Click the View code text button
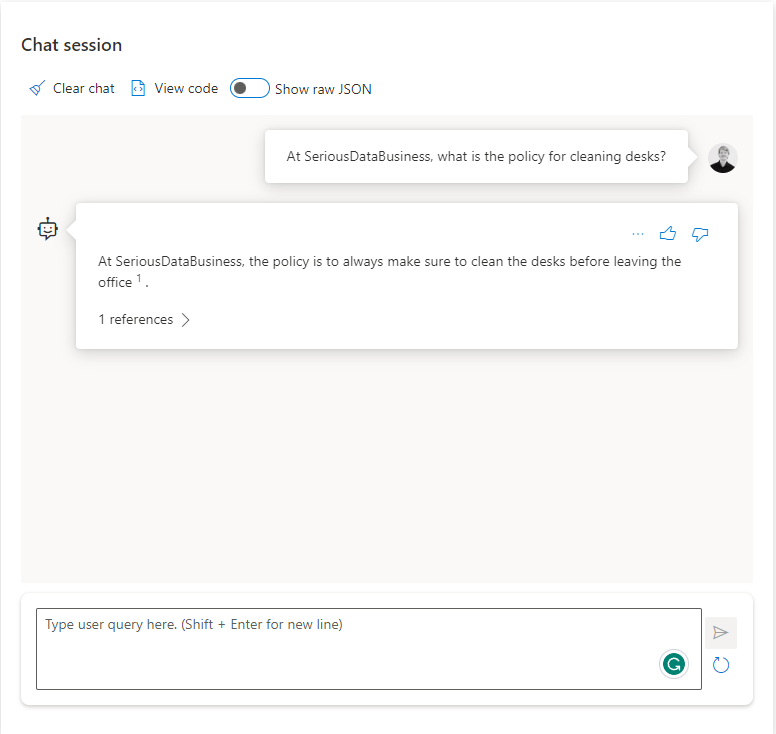Screen dimensions: 776x734 [x=186, y=88]
